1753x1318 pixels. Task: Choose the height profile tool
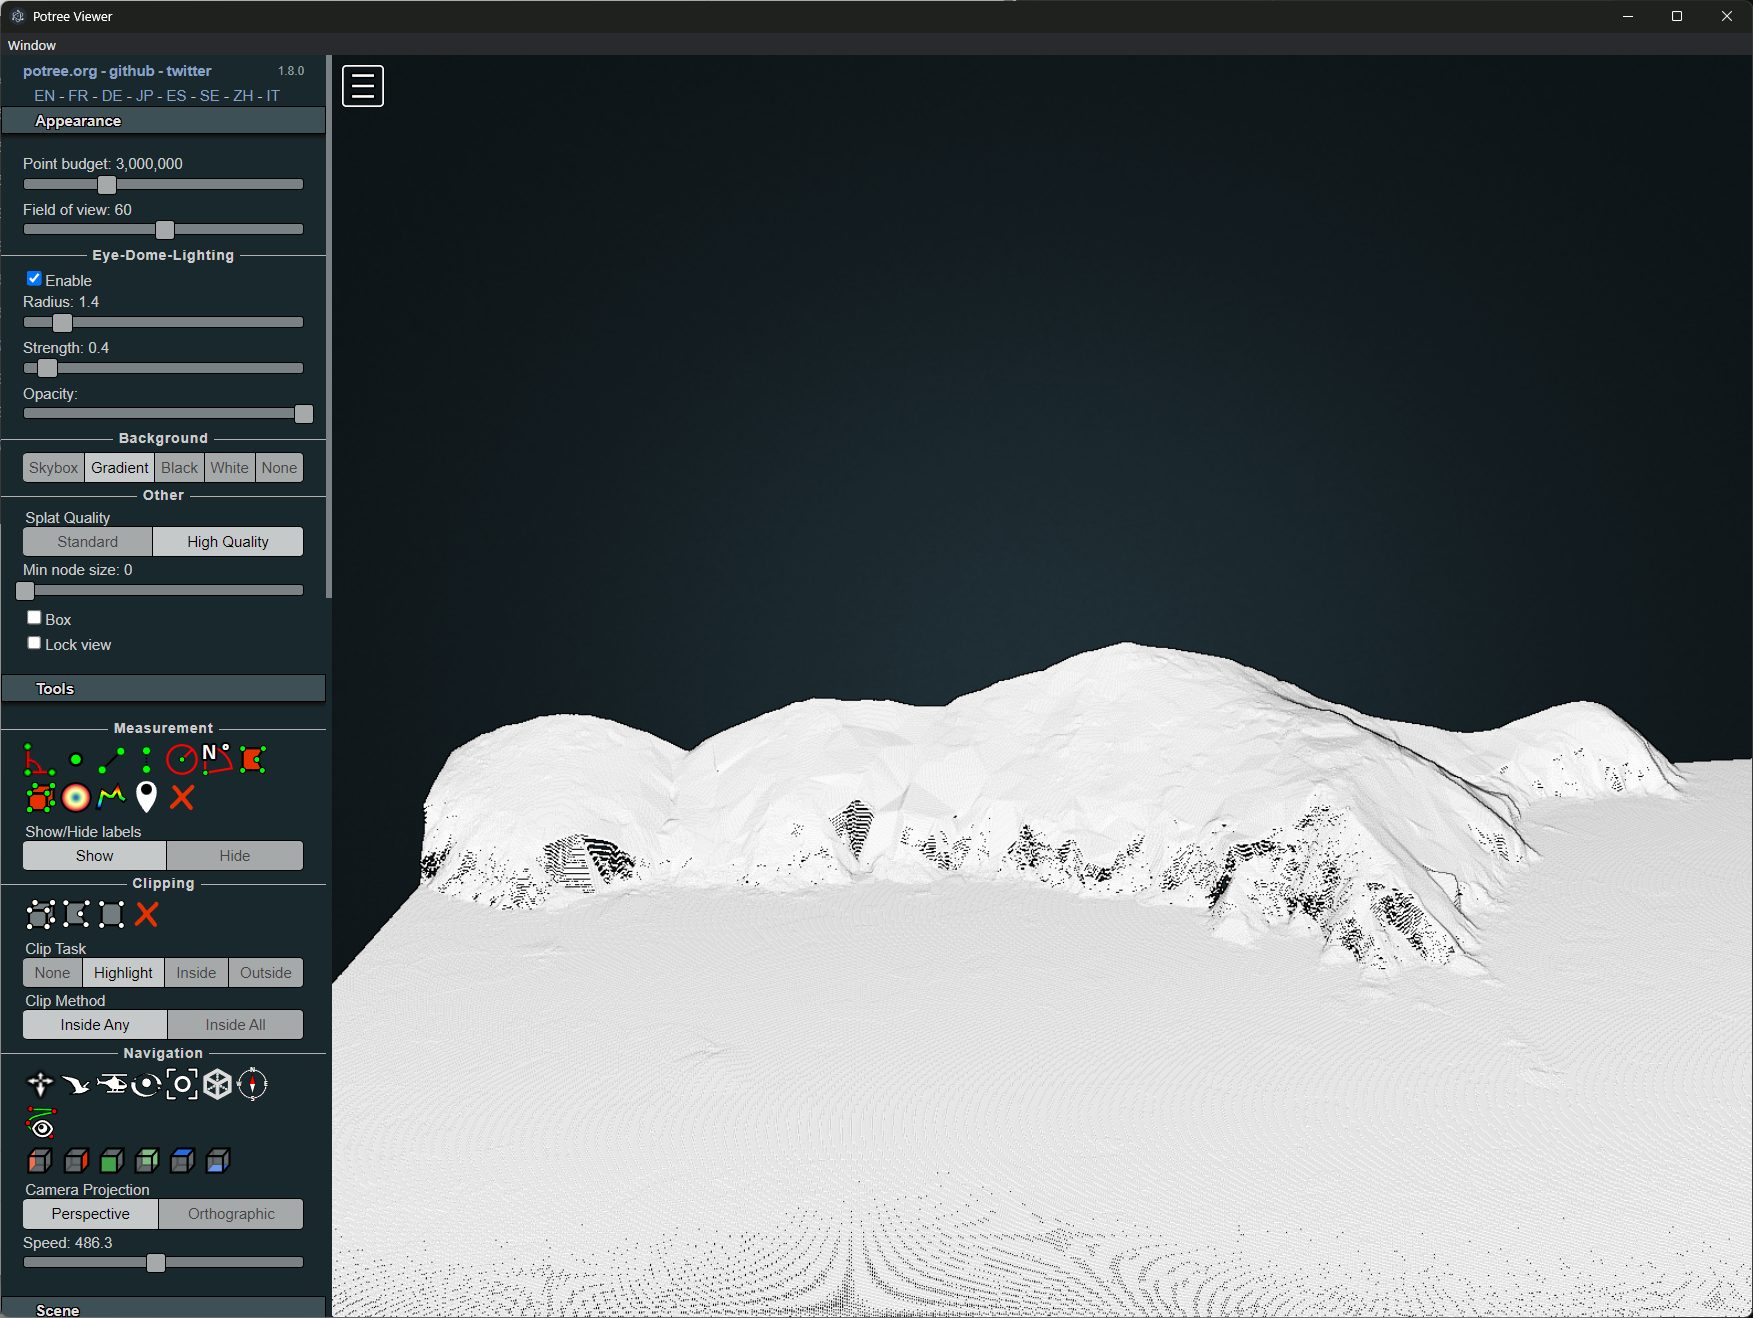(111, 797)
